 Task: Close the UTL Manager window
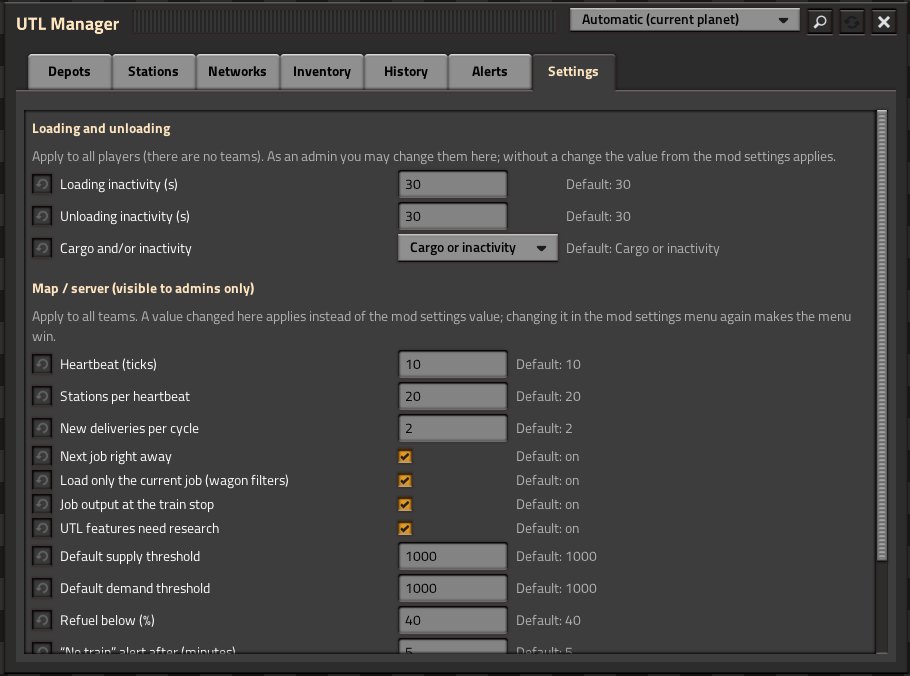tap(884, 22)
